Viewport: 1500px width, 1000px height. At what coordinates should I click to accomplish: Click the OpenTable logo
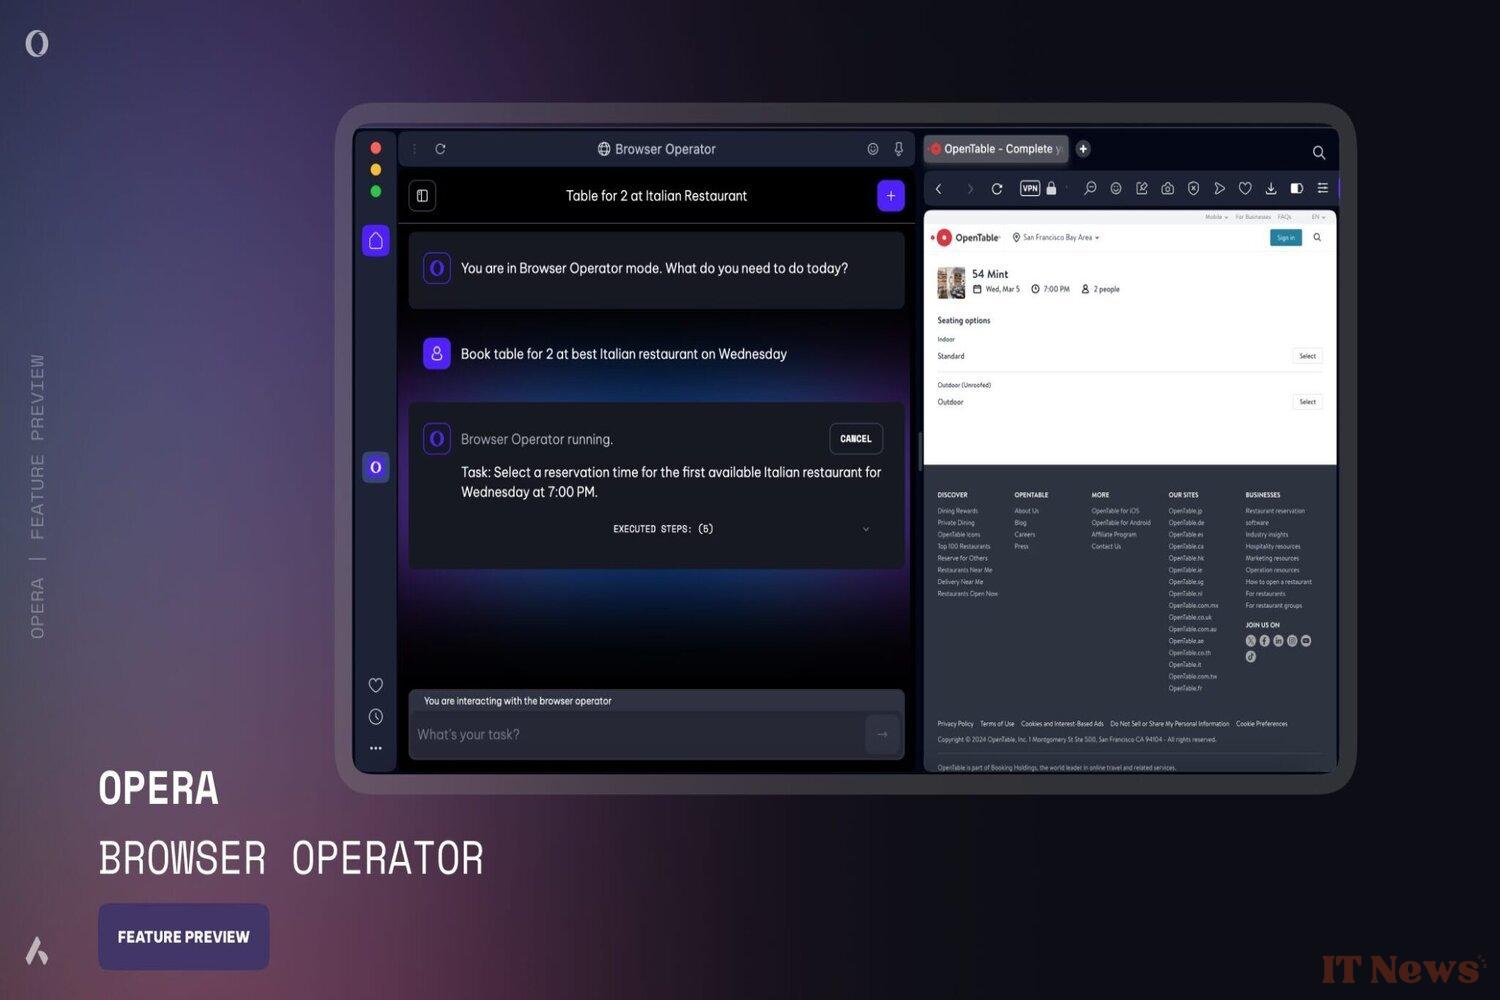pos(968,238)
